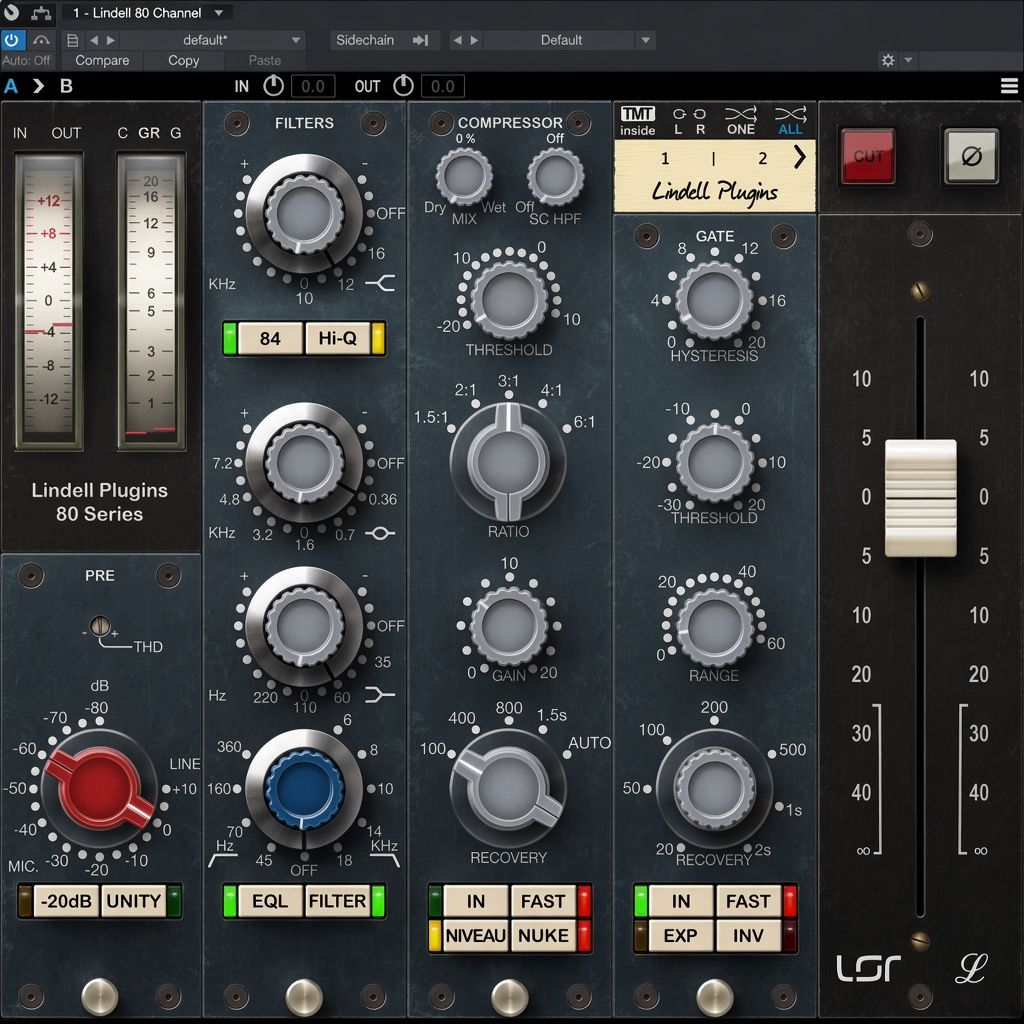Click the A to B copy arrow
The width and height of the screenshot is (1024, 1024).
(x=39, y=86)
